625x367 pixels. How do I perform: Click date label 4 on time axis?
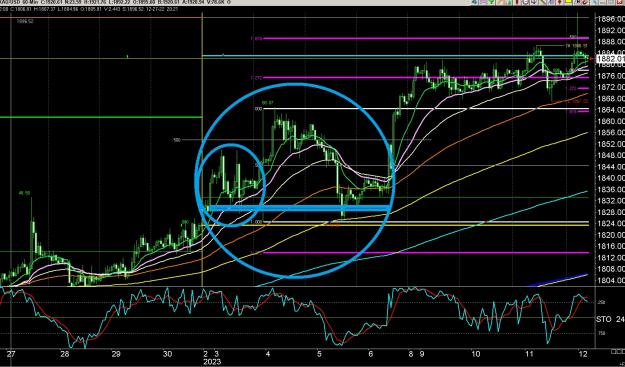(268, 354)
